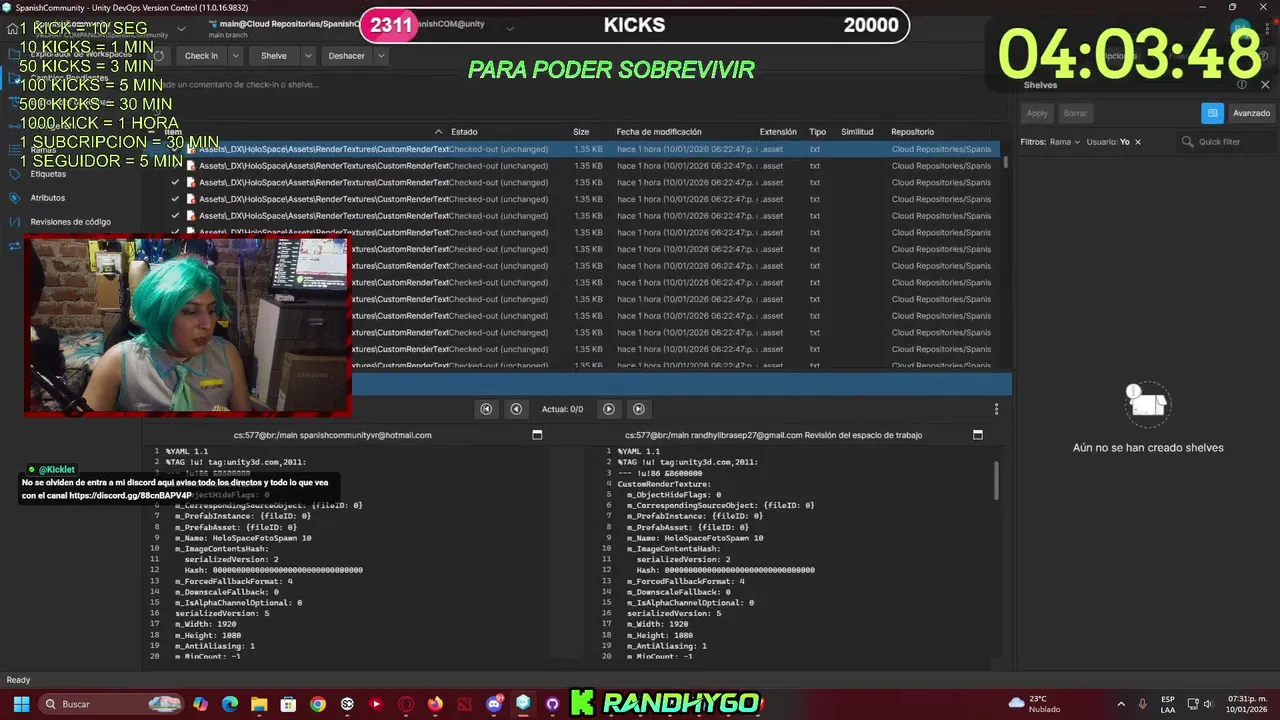
Task: Open File Explorer from the taskbar
Action: pyautogui.click(x=259, y=704)
